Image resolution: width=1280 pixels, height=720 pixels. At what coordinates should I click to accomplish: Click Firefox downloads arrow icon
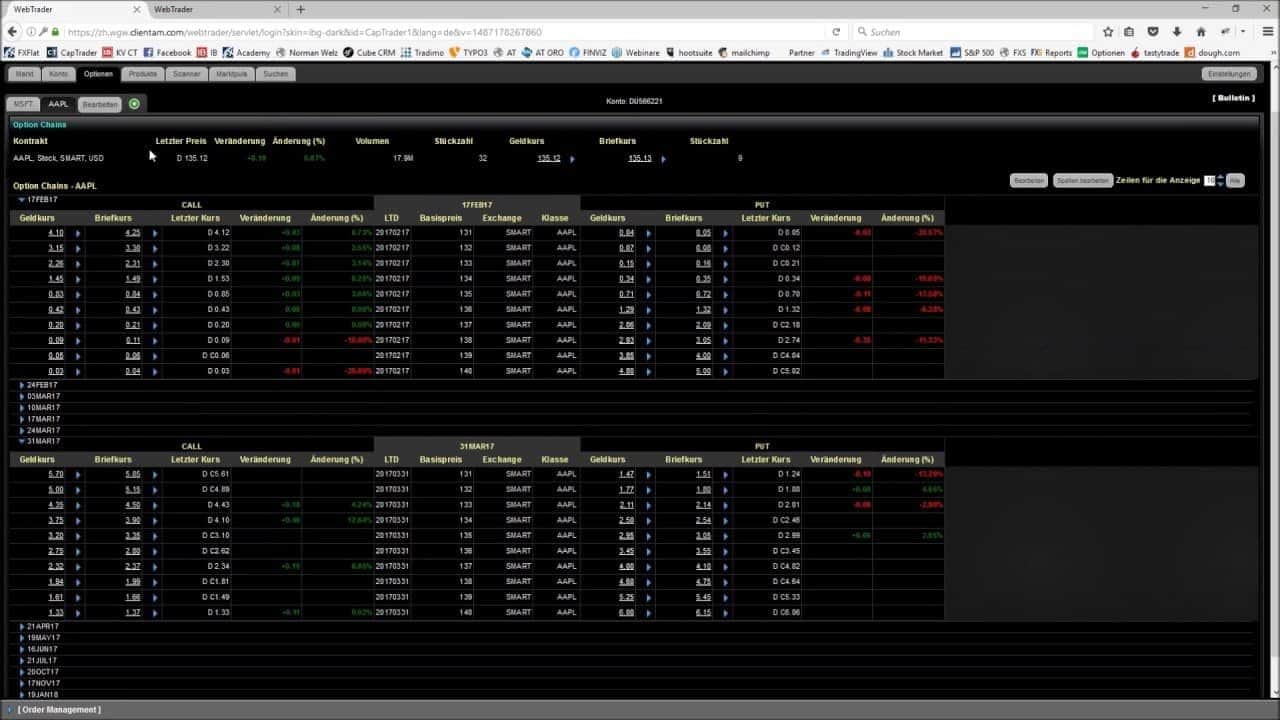(x=1177, y=32)
